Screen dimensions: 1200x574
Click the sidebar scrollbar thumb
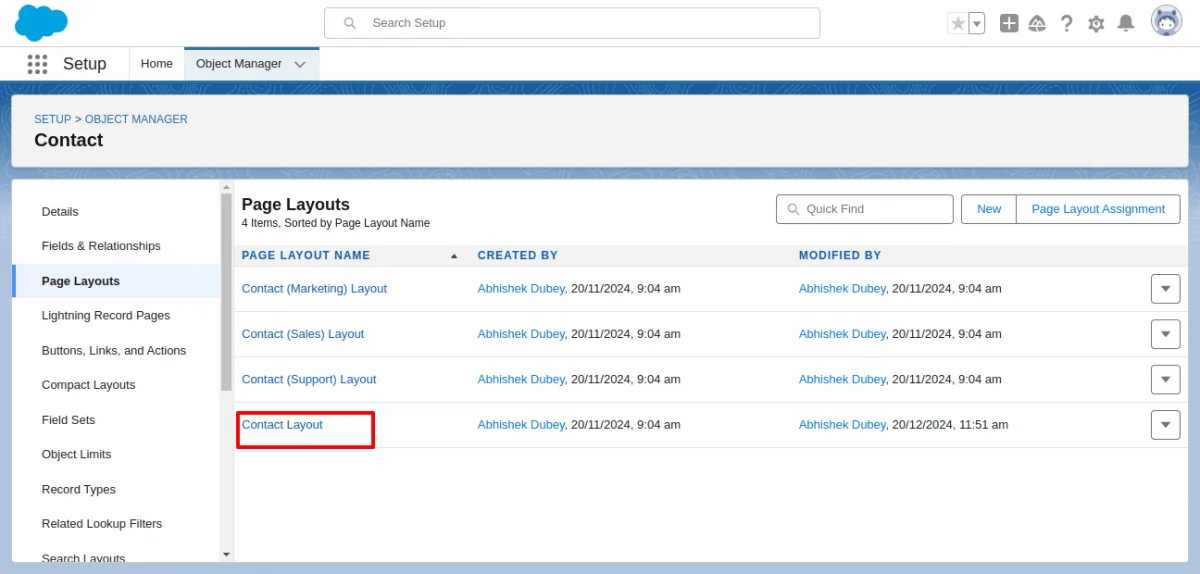226,291
